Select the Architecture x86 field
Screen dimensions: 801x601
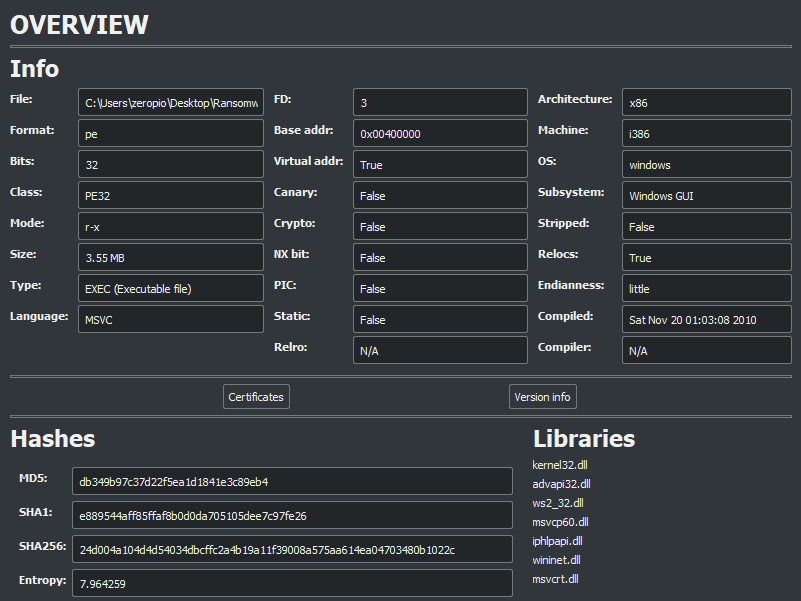click(706, 102)
